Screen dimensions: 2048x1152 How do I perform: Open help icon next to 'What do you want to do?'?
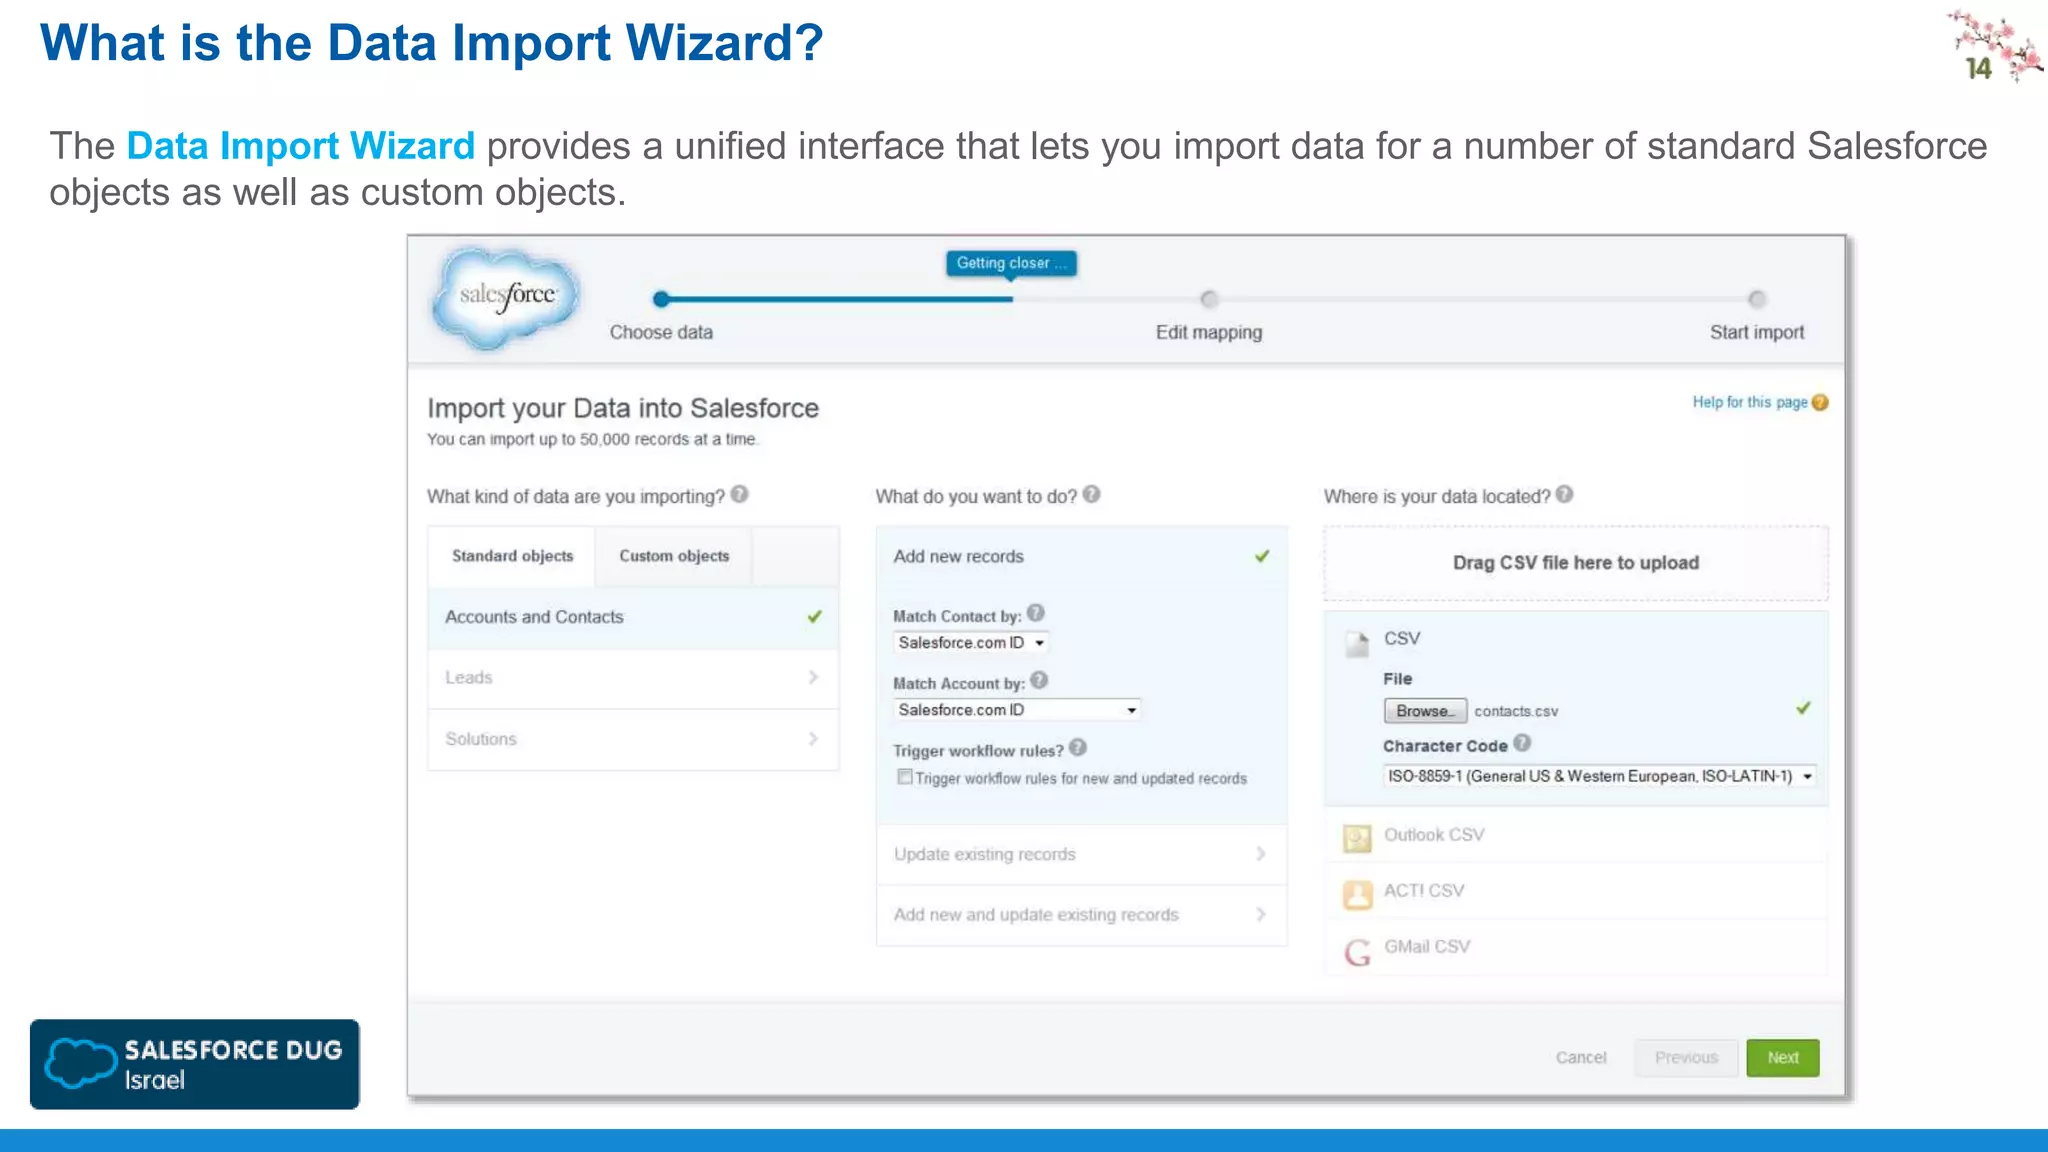(1092, 494)
